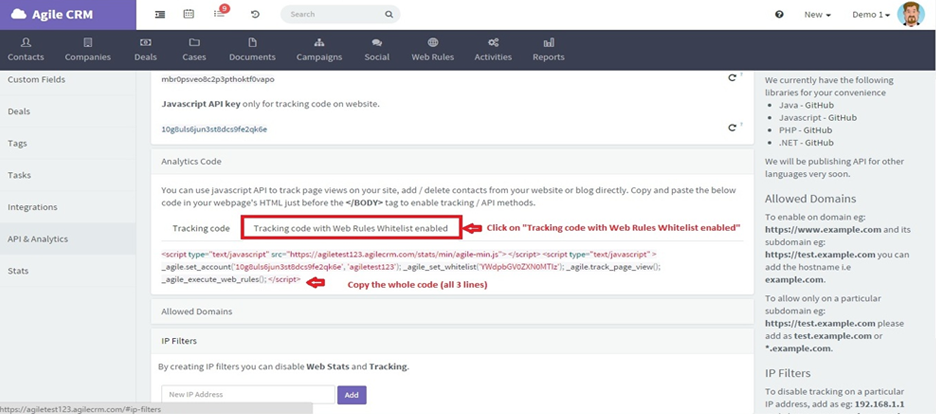Focus the New IP Address field

[x=248, y=395]
